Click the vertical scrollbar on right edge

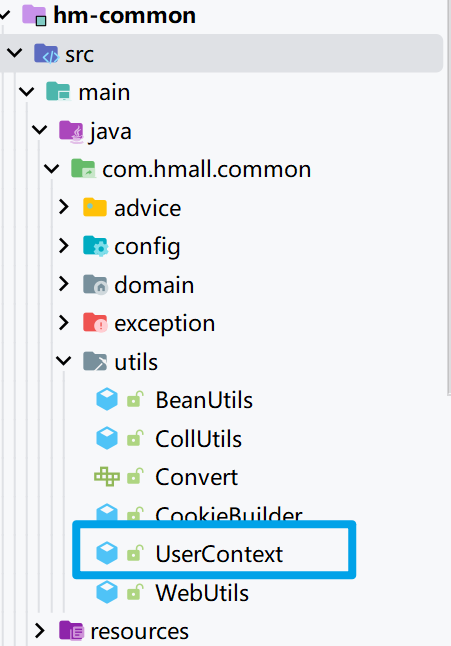449,198
